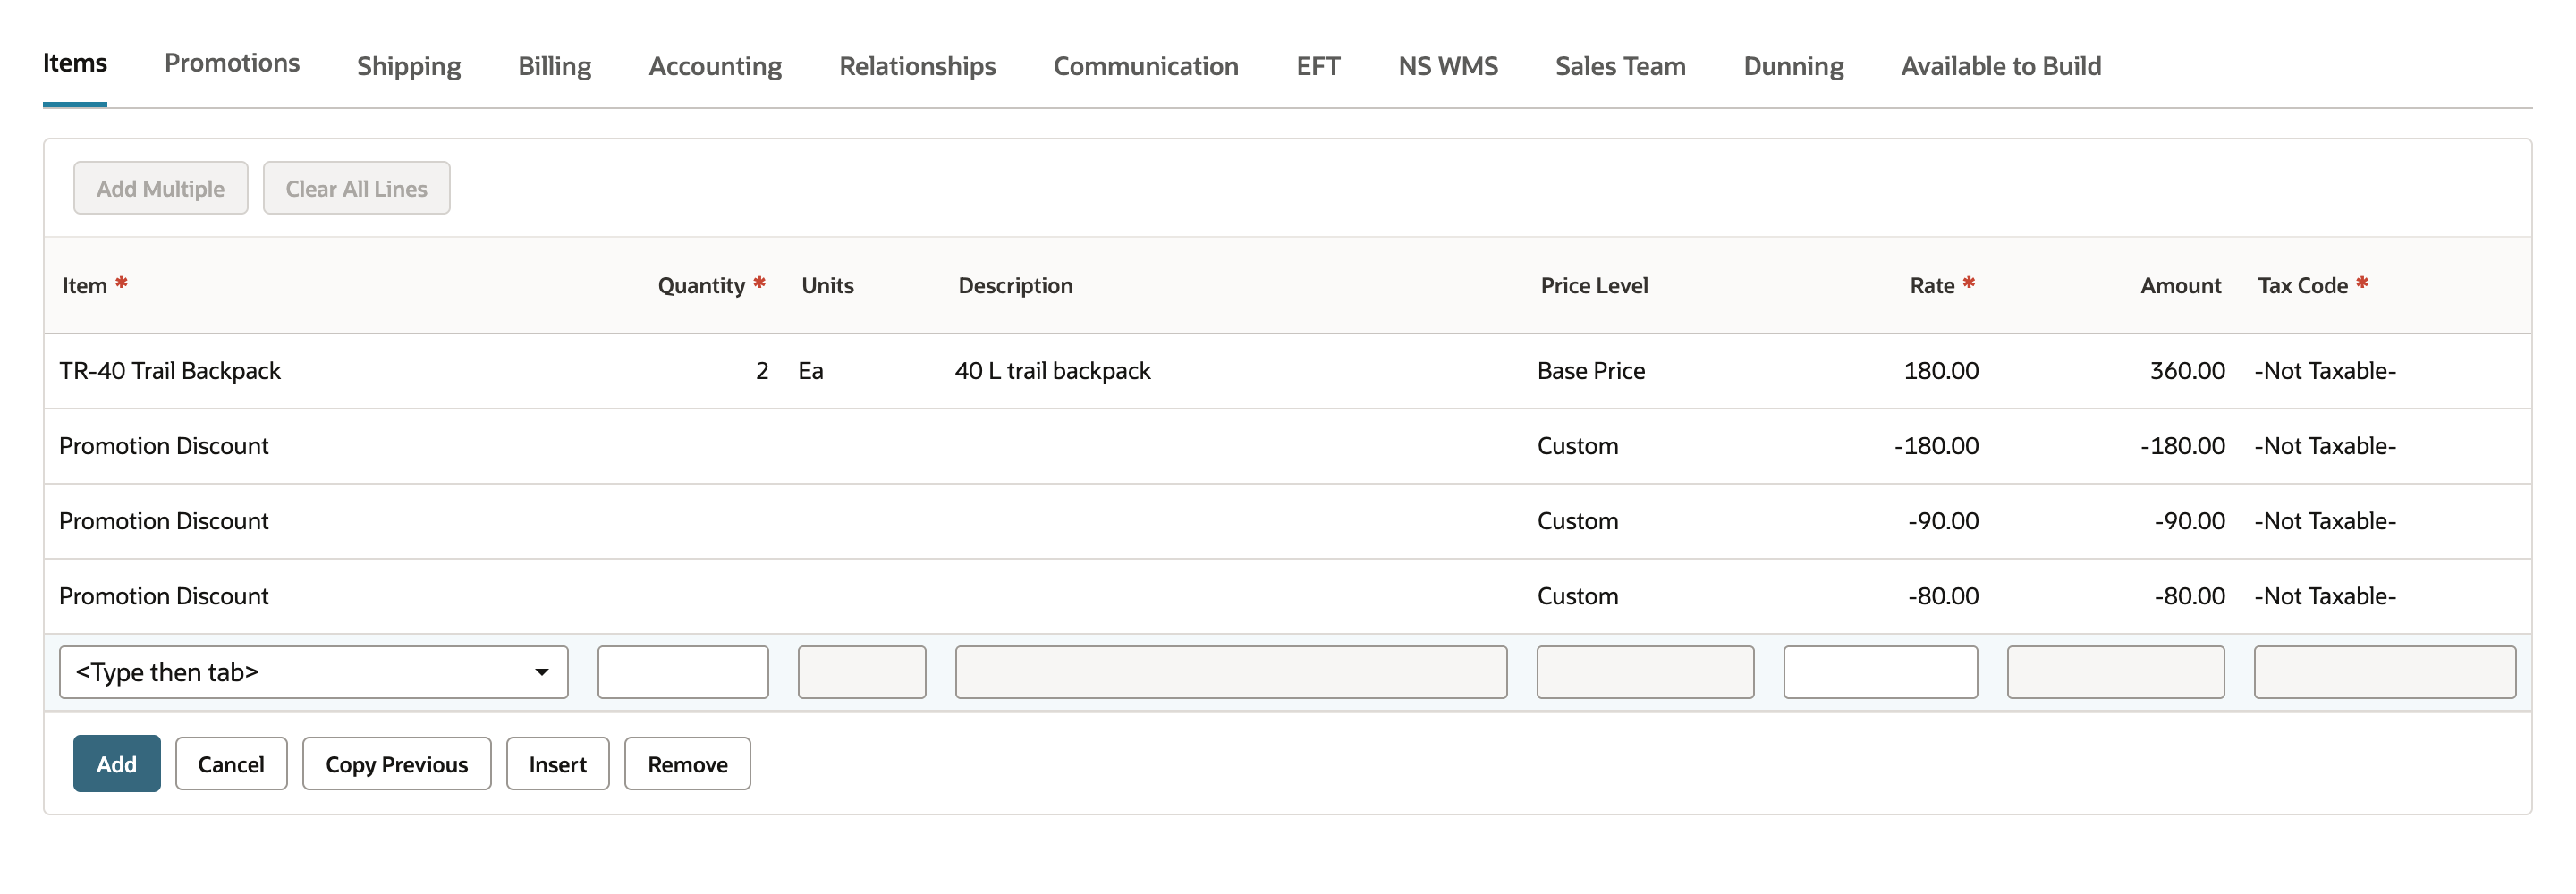Select Promotion Discount row with -90.00
This screenshot has height=894, width=2576.
click(x=1288, y=521)
